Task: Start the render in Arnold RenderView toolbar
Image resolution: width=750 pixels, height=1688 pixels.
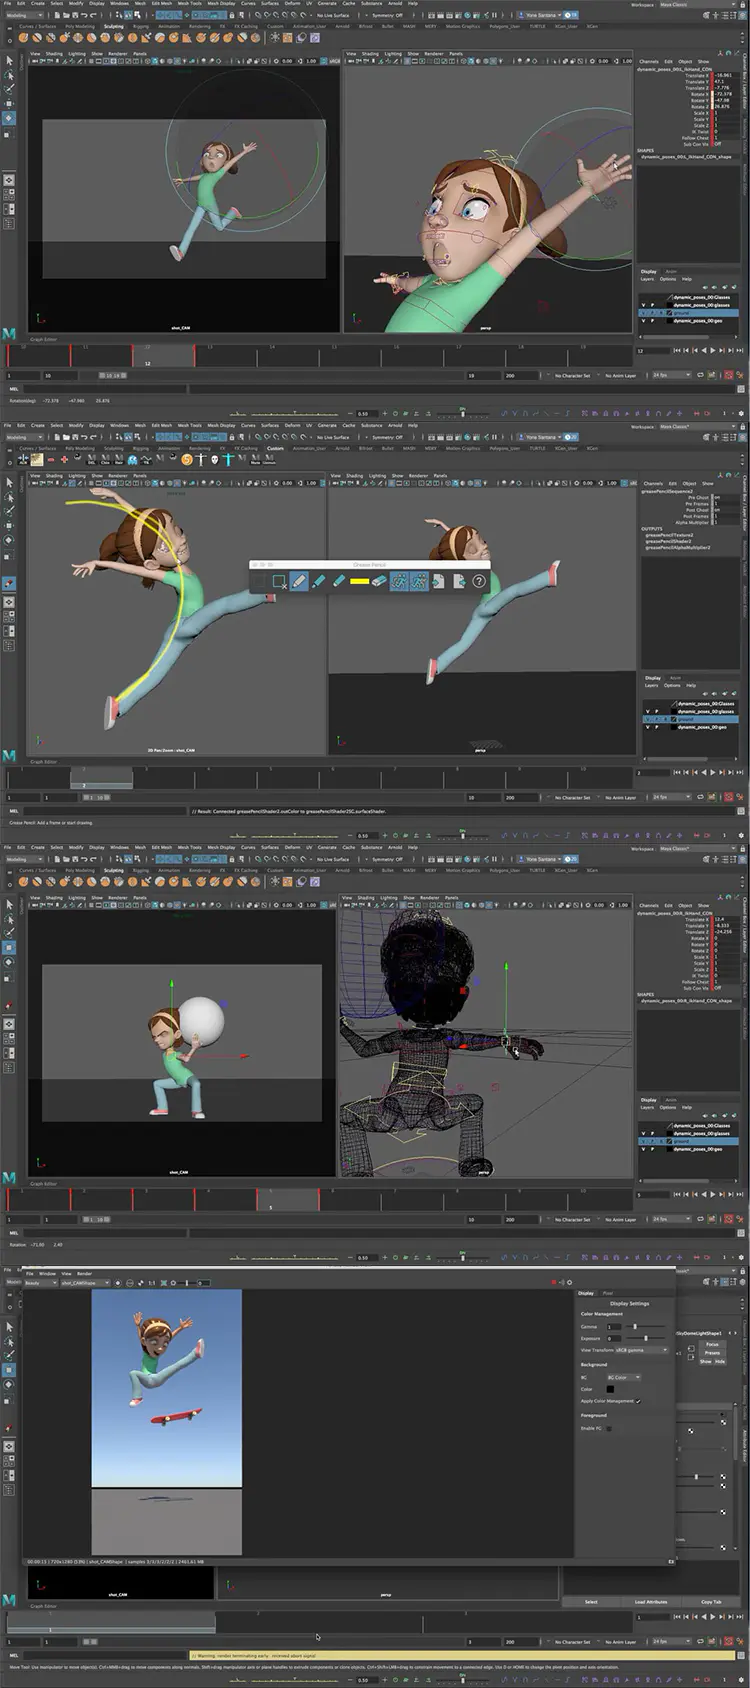Action: point(118,1283)
